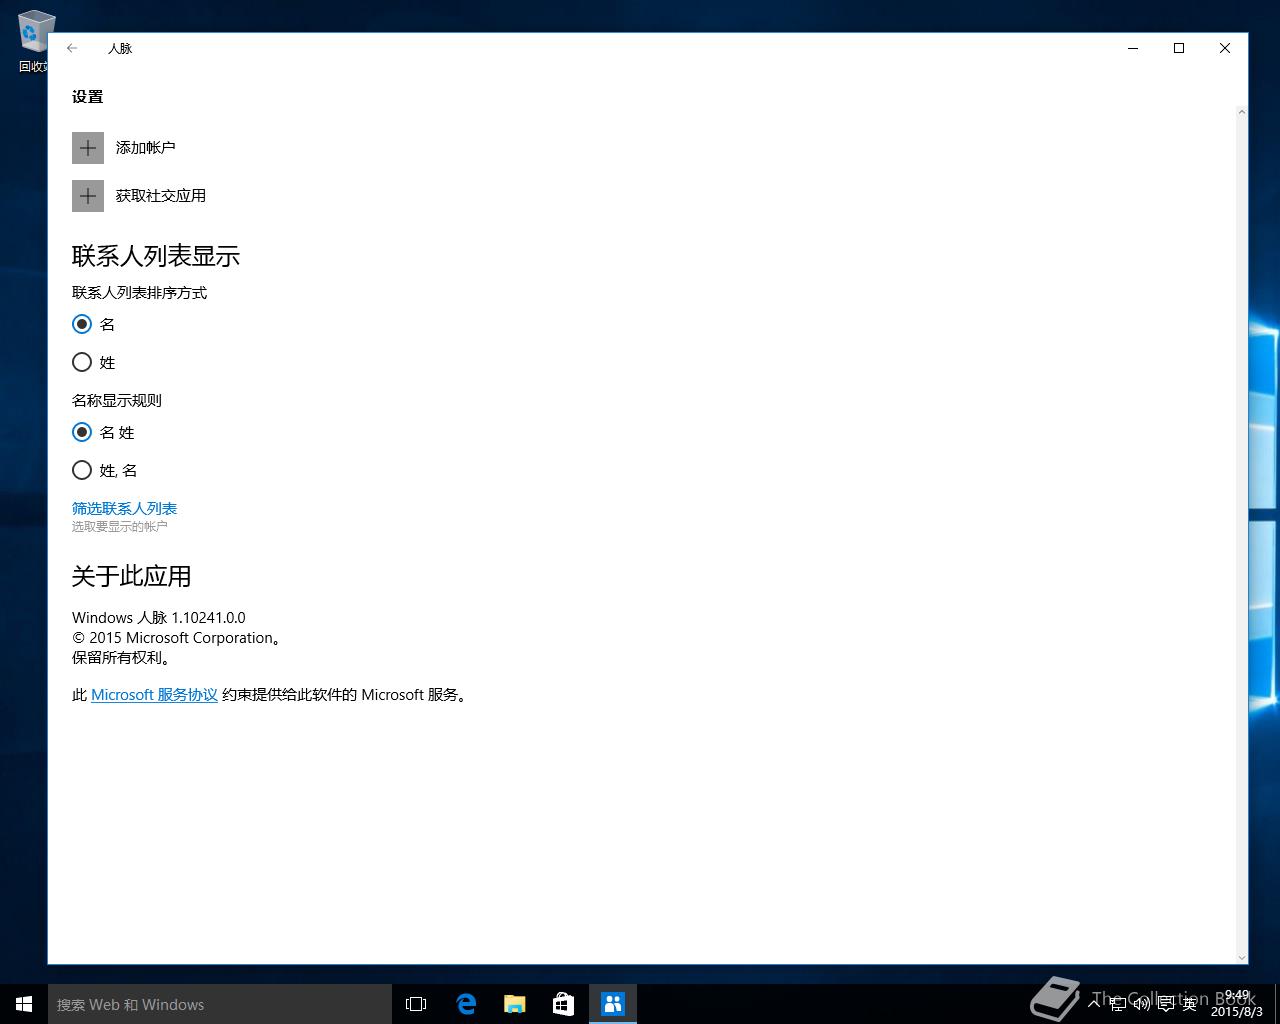Screen dimensions: 1280x1024
Task: Select the 姓 radio button for sorting
Action: pyautogui.click(x=82, y=362)
